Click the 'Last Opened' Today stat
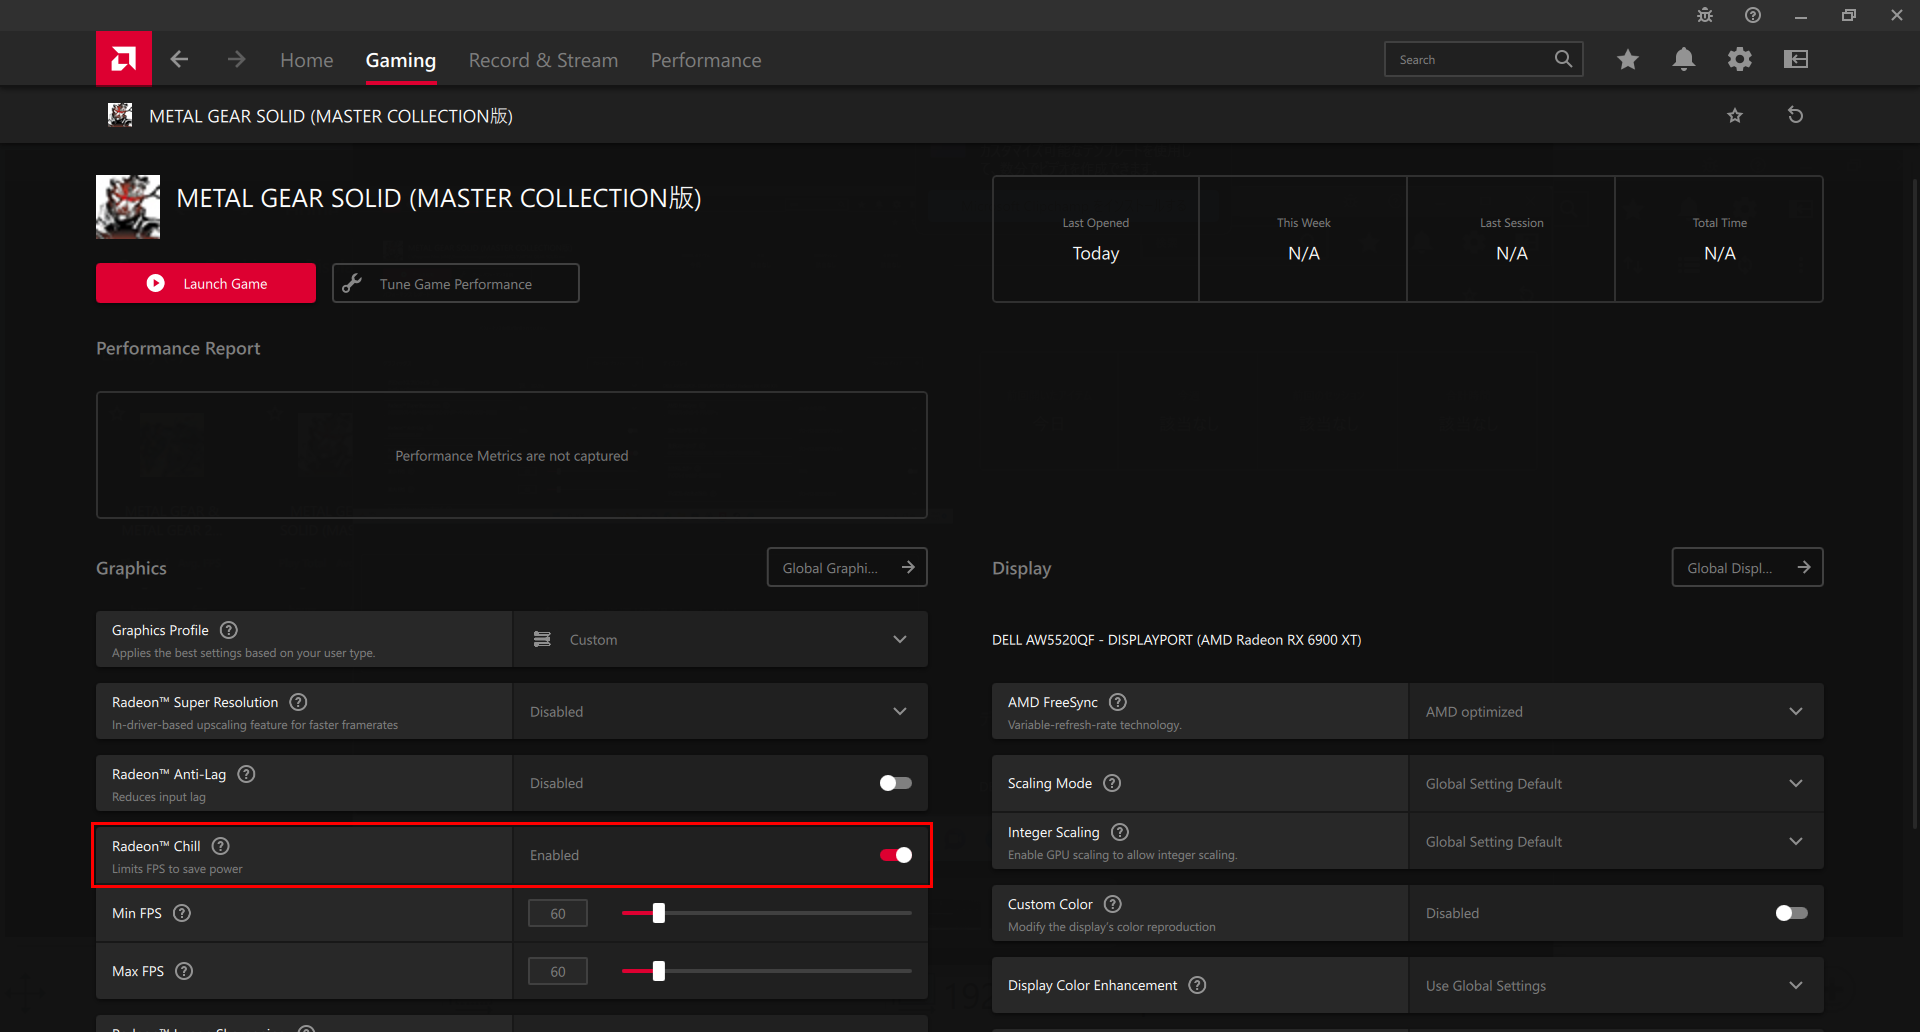 [x=1096, y=239]
